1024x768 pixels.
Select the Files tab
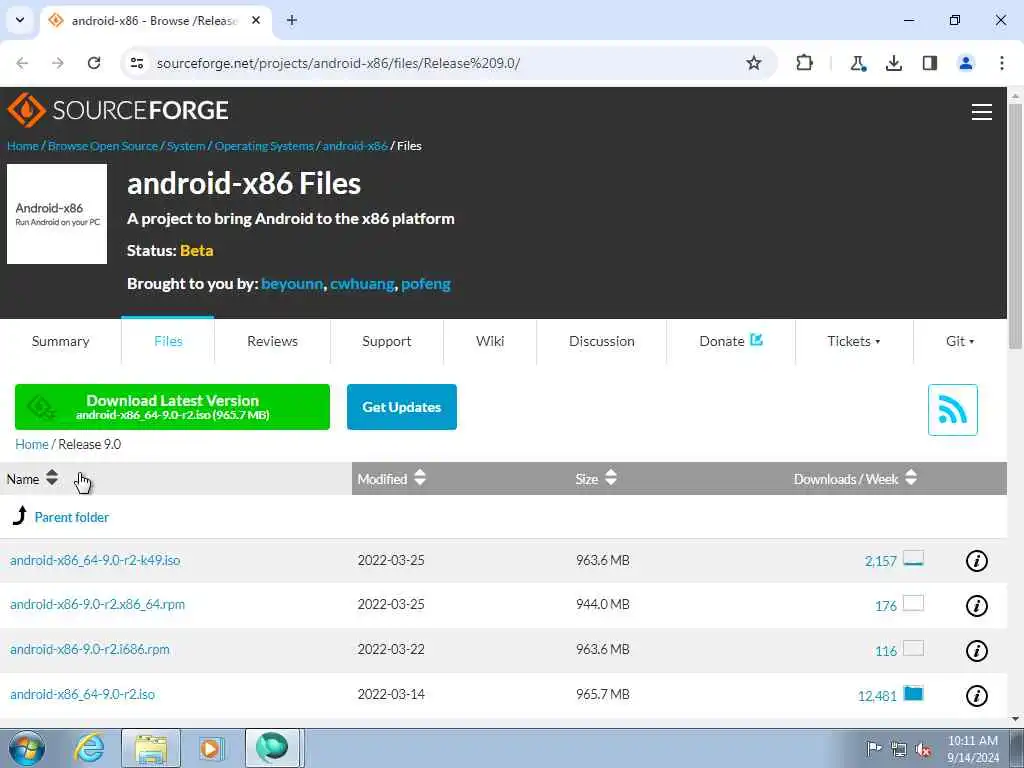point(168,341)
